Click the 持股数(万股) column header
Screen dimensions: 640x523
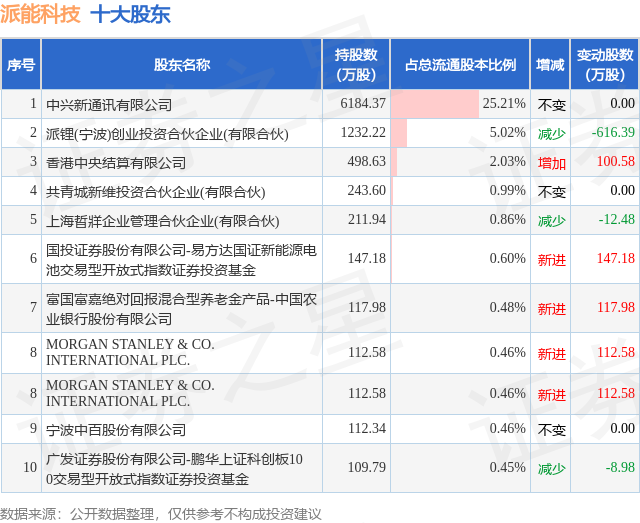pos(356,65)
